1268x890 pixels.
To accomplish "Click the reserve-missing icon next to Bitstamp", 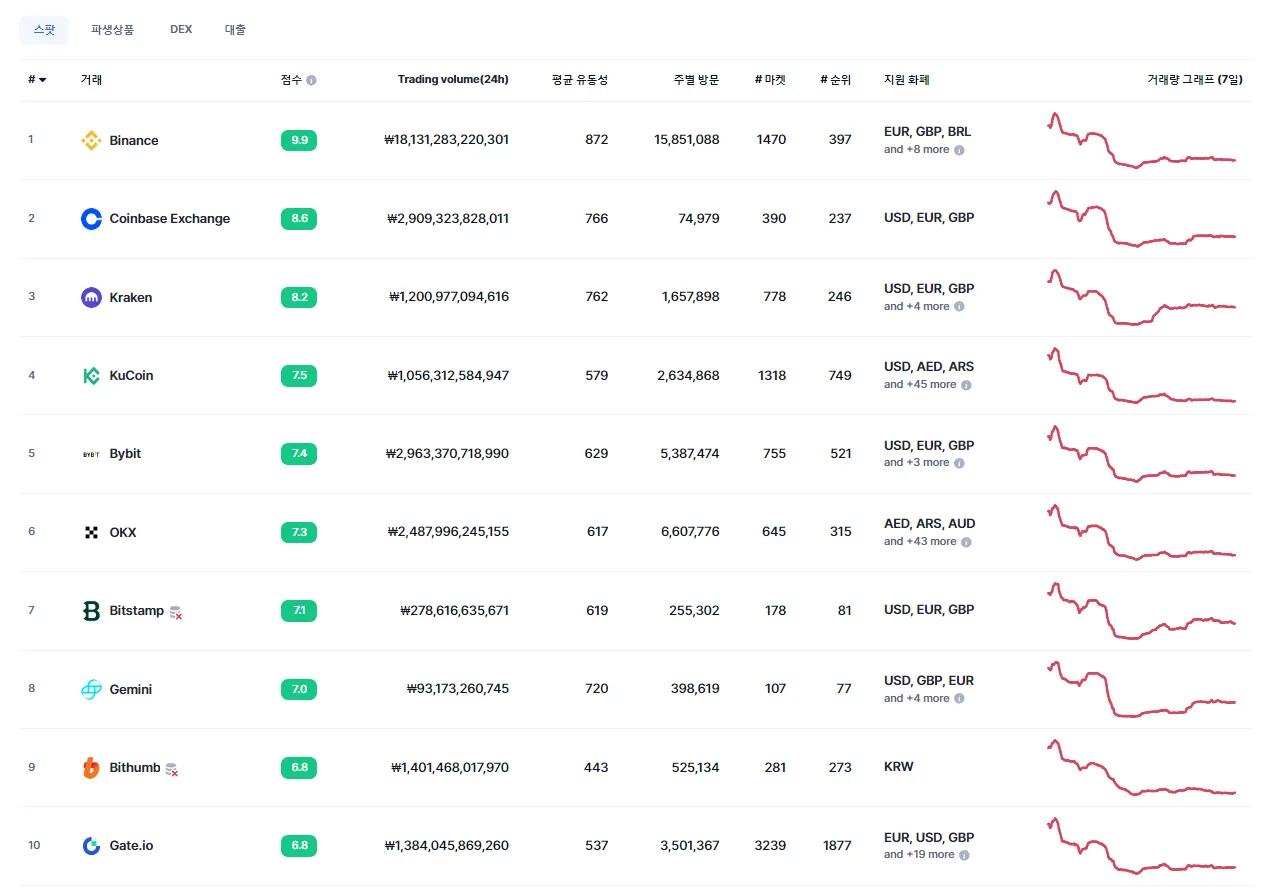I will tap(176, 612).
